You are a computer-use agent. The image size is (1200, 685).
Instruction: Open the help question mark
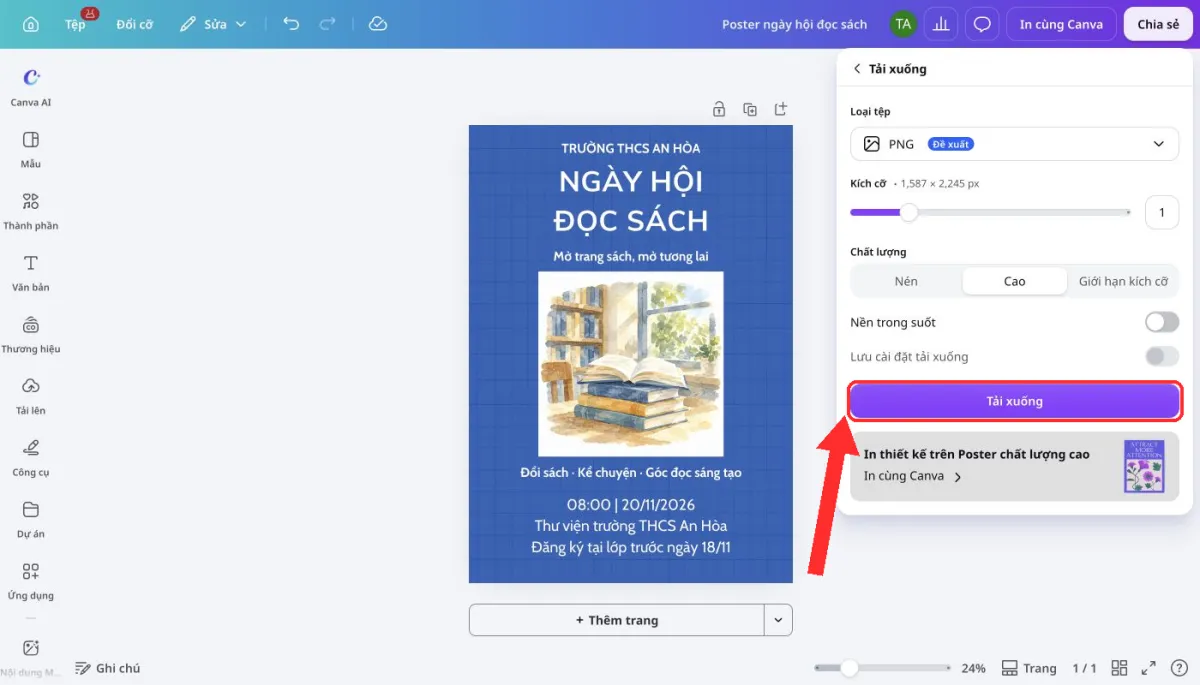(x=1179, y=668)
